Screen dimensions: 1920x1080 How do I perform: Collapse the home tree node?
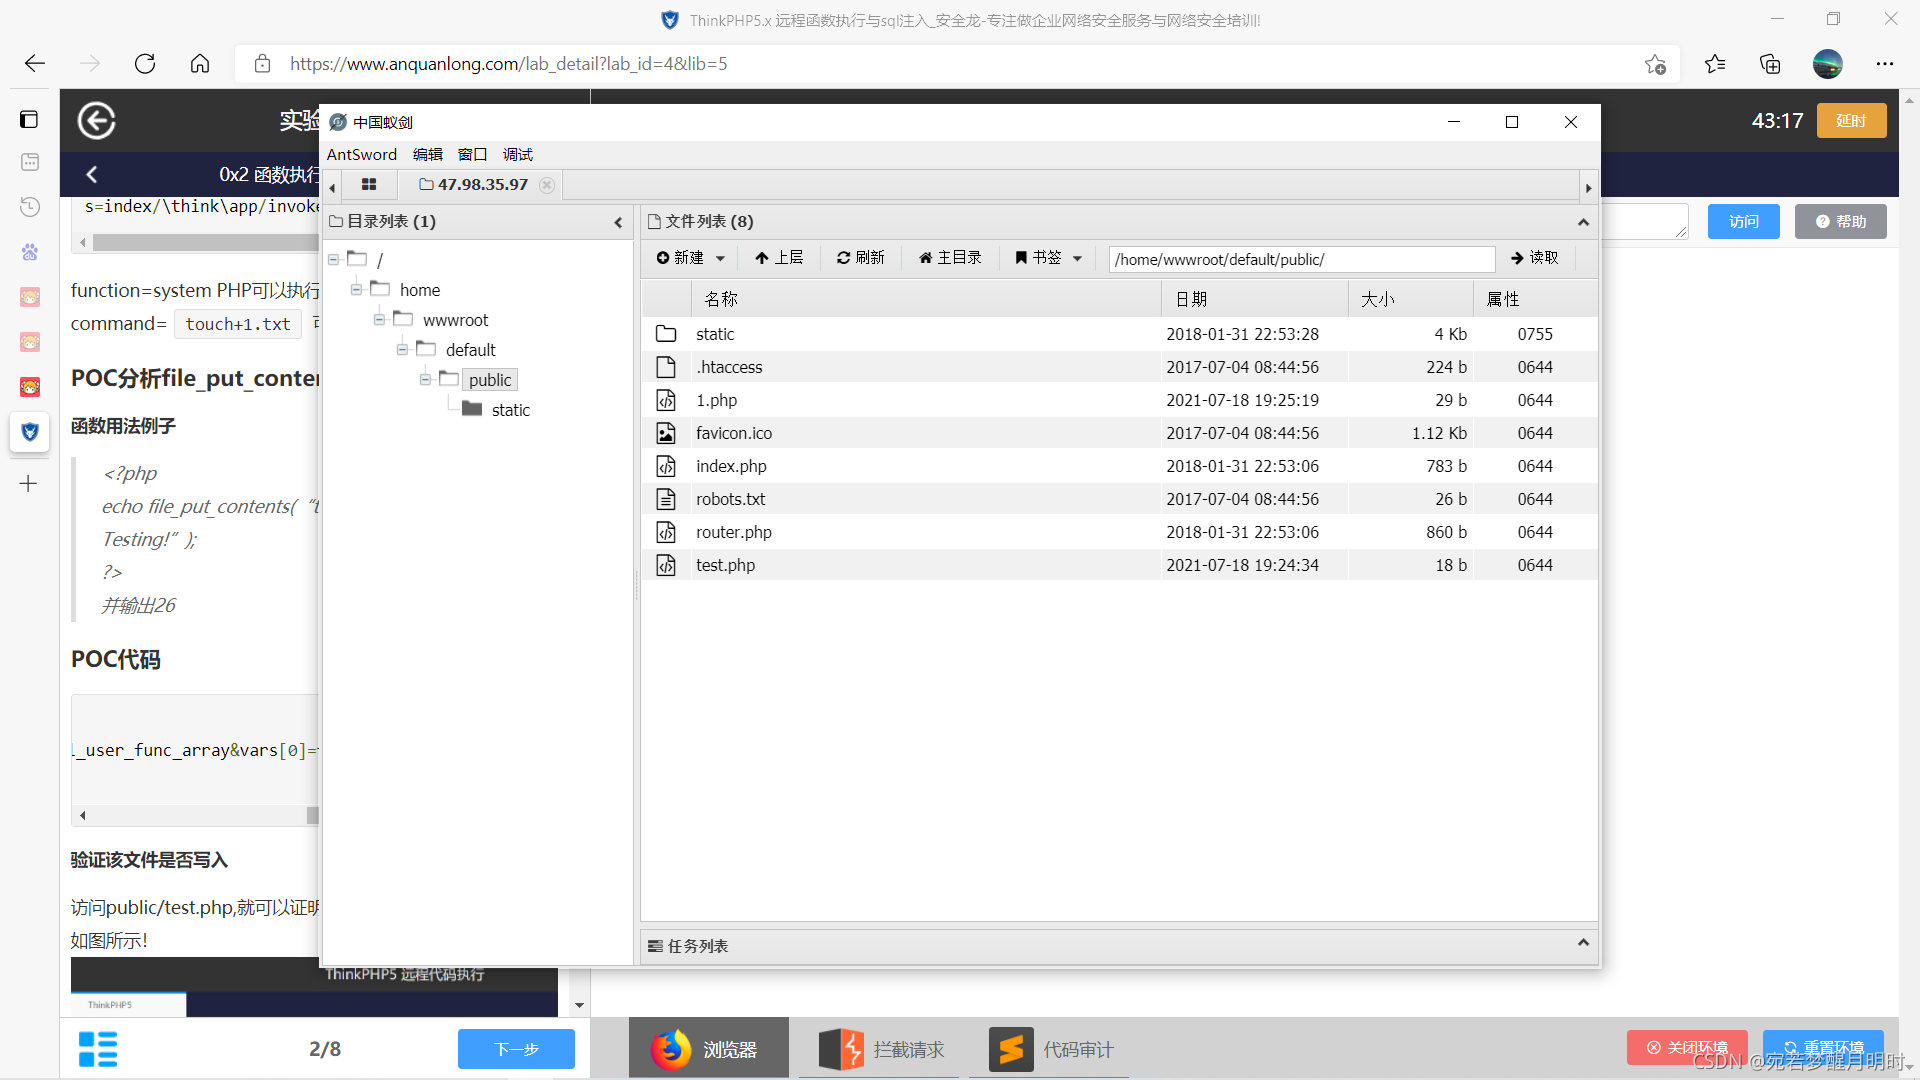pos(356,290)
